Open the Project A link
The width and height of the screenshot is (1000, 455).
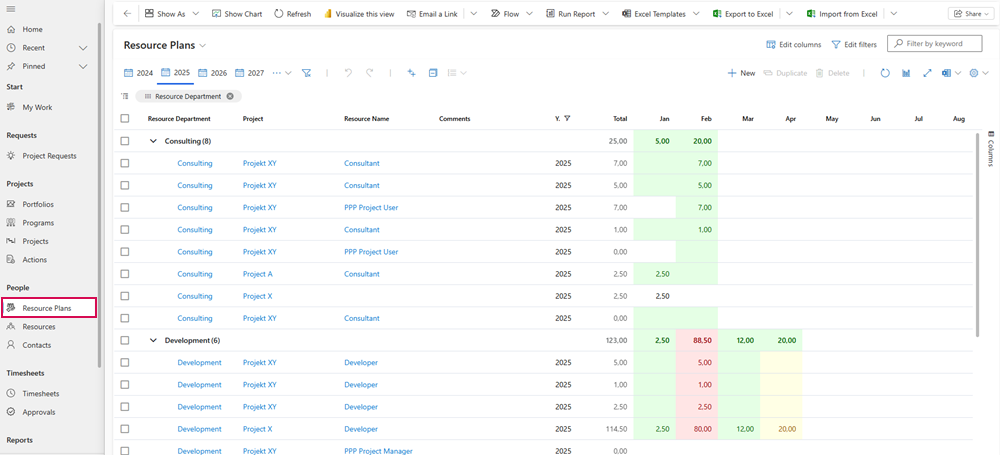click(257, 274)
